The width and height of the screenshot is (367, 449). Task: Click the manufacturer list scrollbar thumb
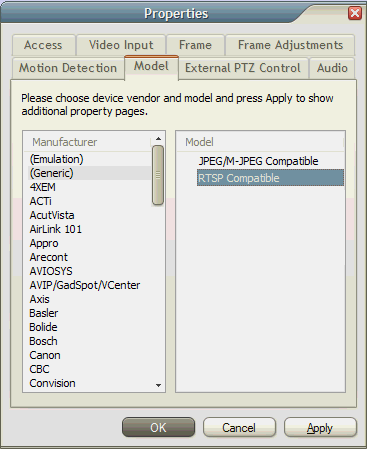point(158,175)
